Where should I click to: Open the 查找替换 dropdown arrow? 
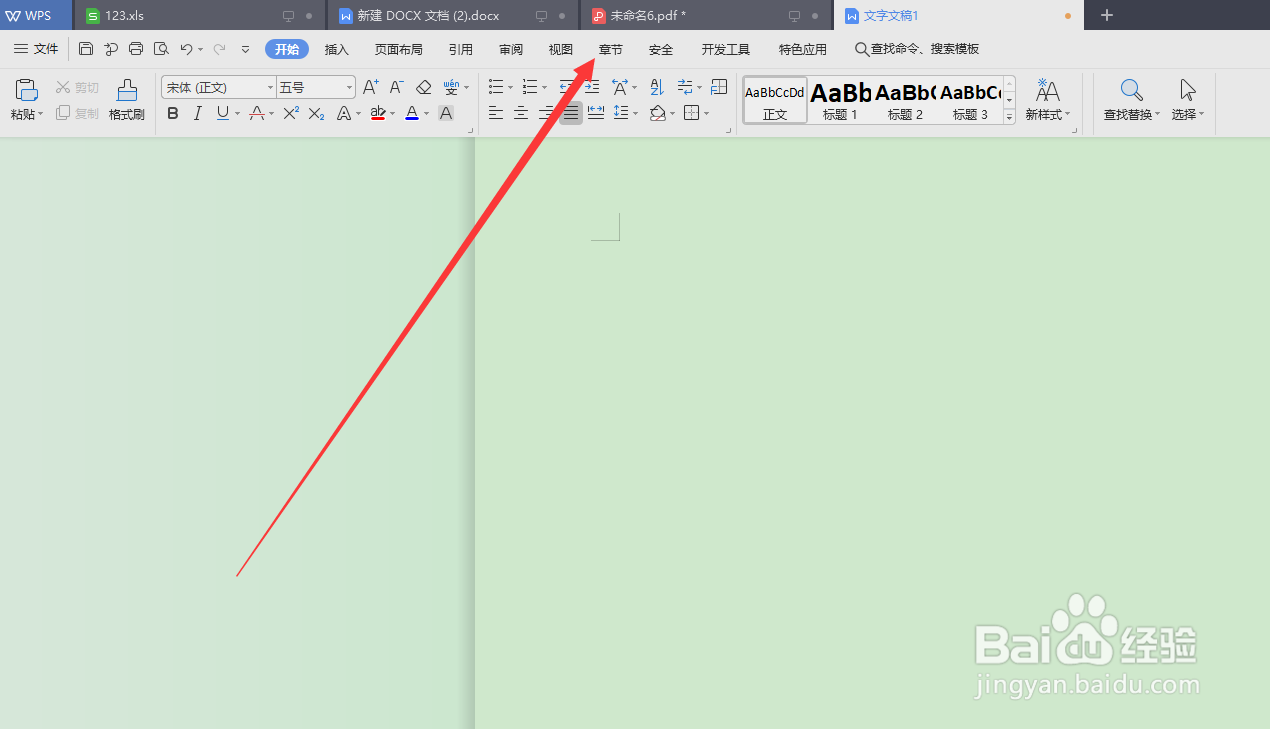(x=1157, y=115)
